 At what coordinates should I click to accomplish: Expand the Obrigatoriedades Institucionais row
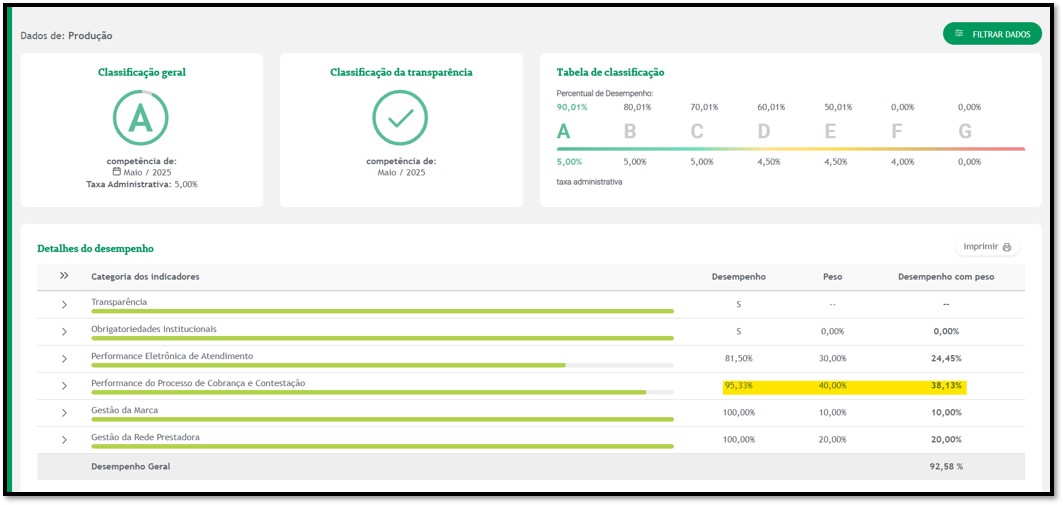(x=64, y=331)
